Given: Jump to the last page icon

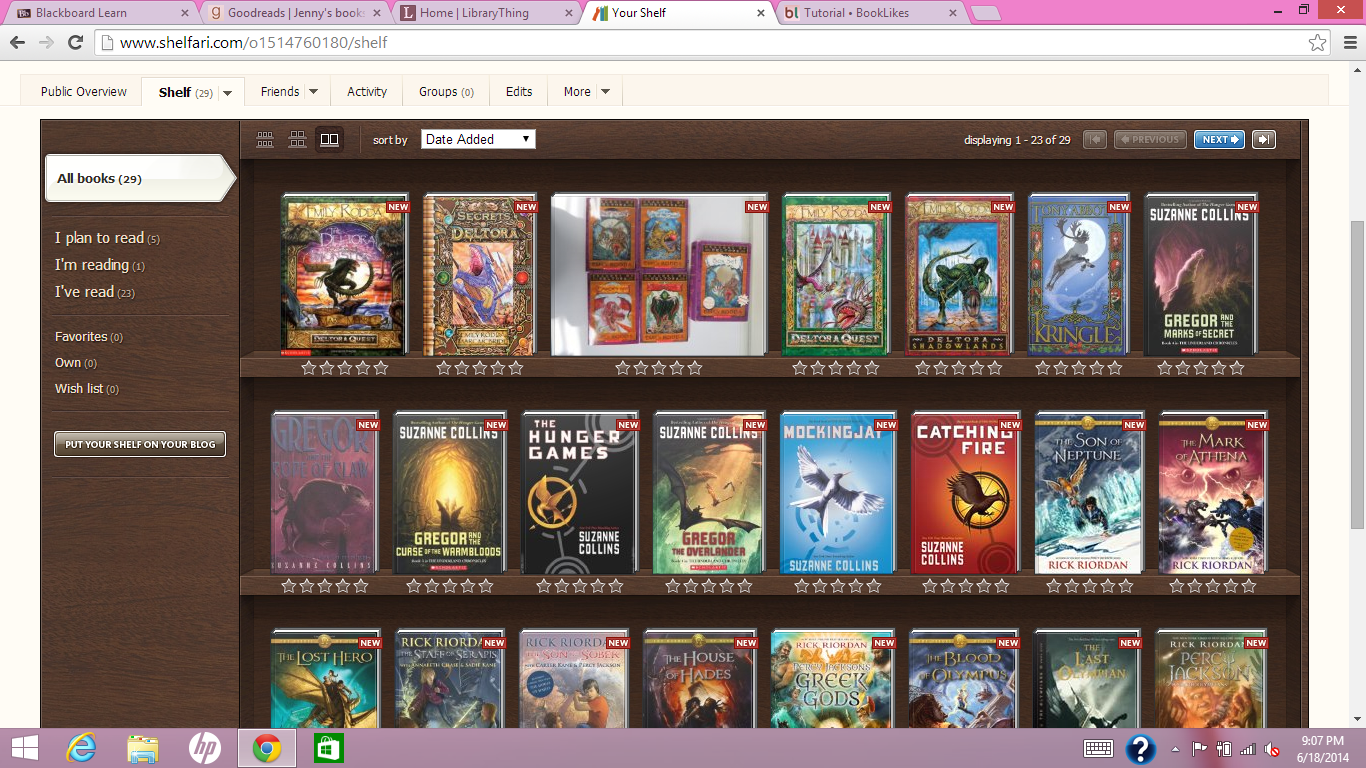Looking at the screenshot, I should [1262, 139].
